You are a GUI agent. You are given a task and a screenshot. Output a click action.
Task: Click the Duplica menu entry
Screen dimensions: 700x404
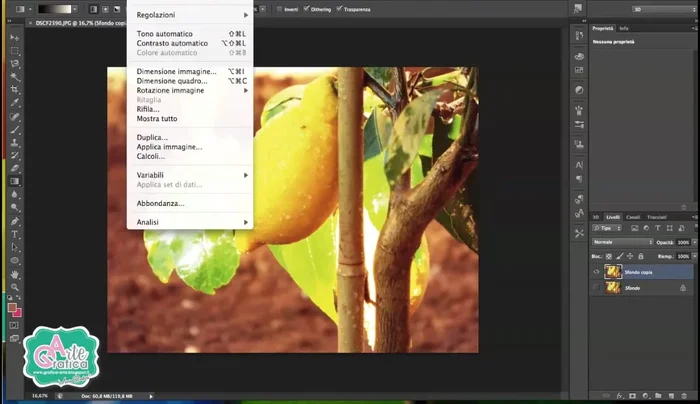(x=152, y=137)
